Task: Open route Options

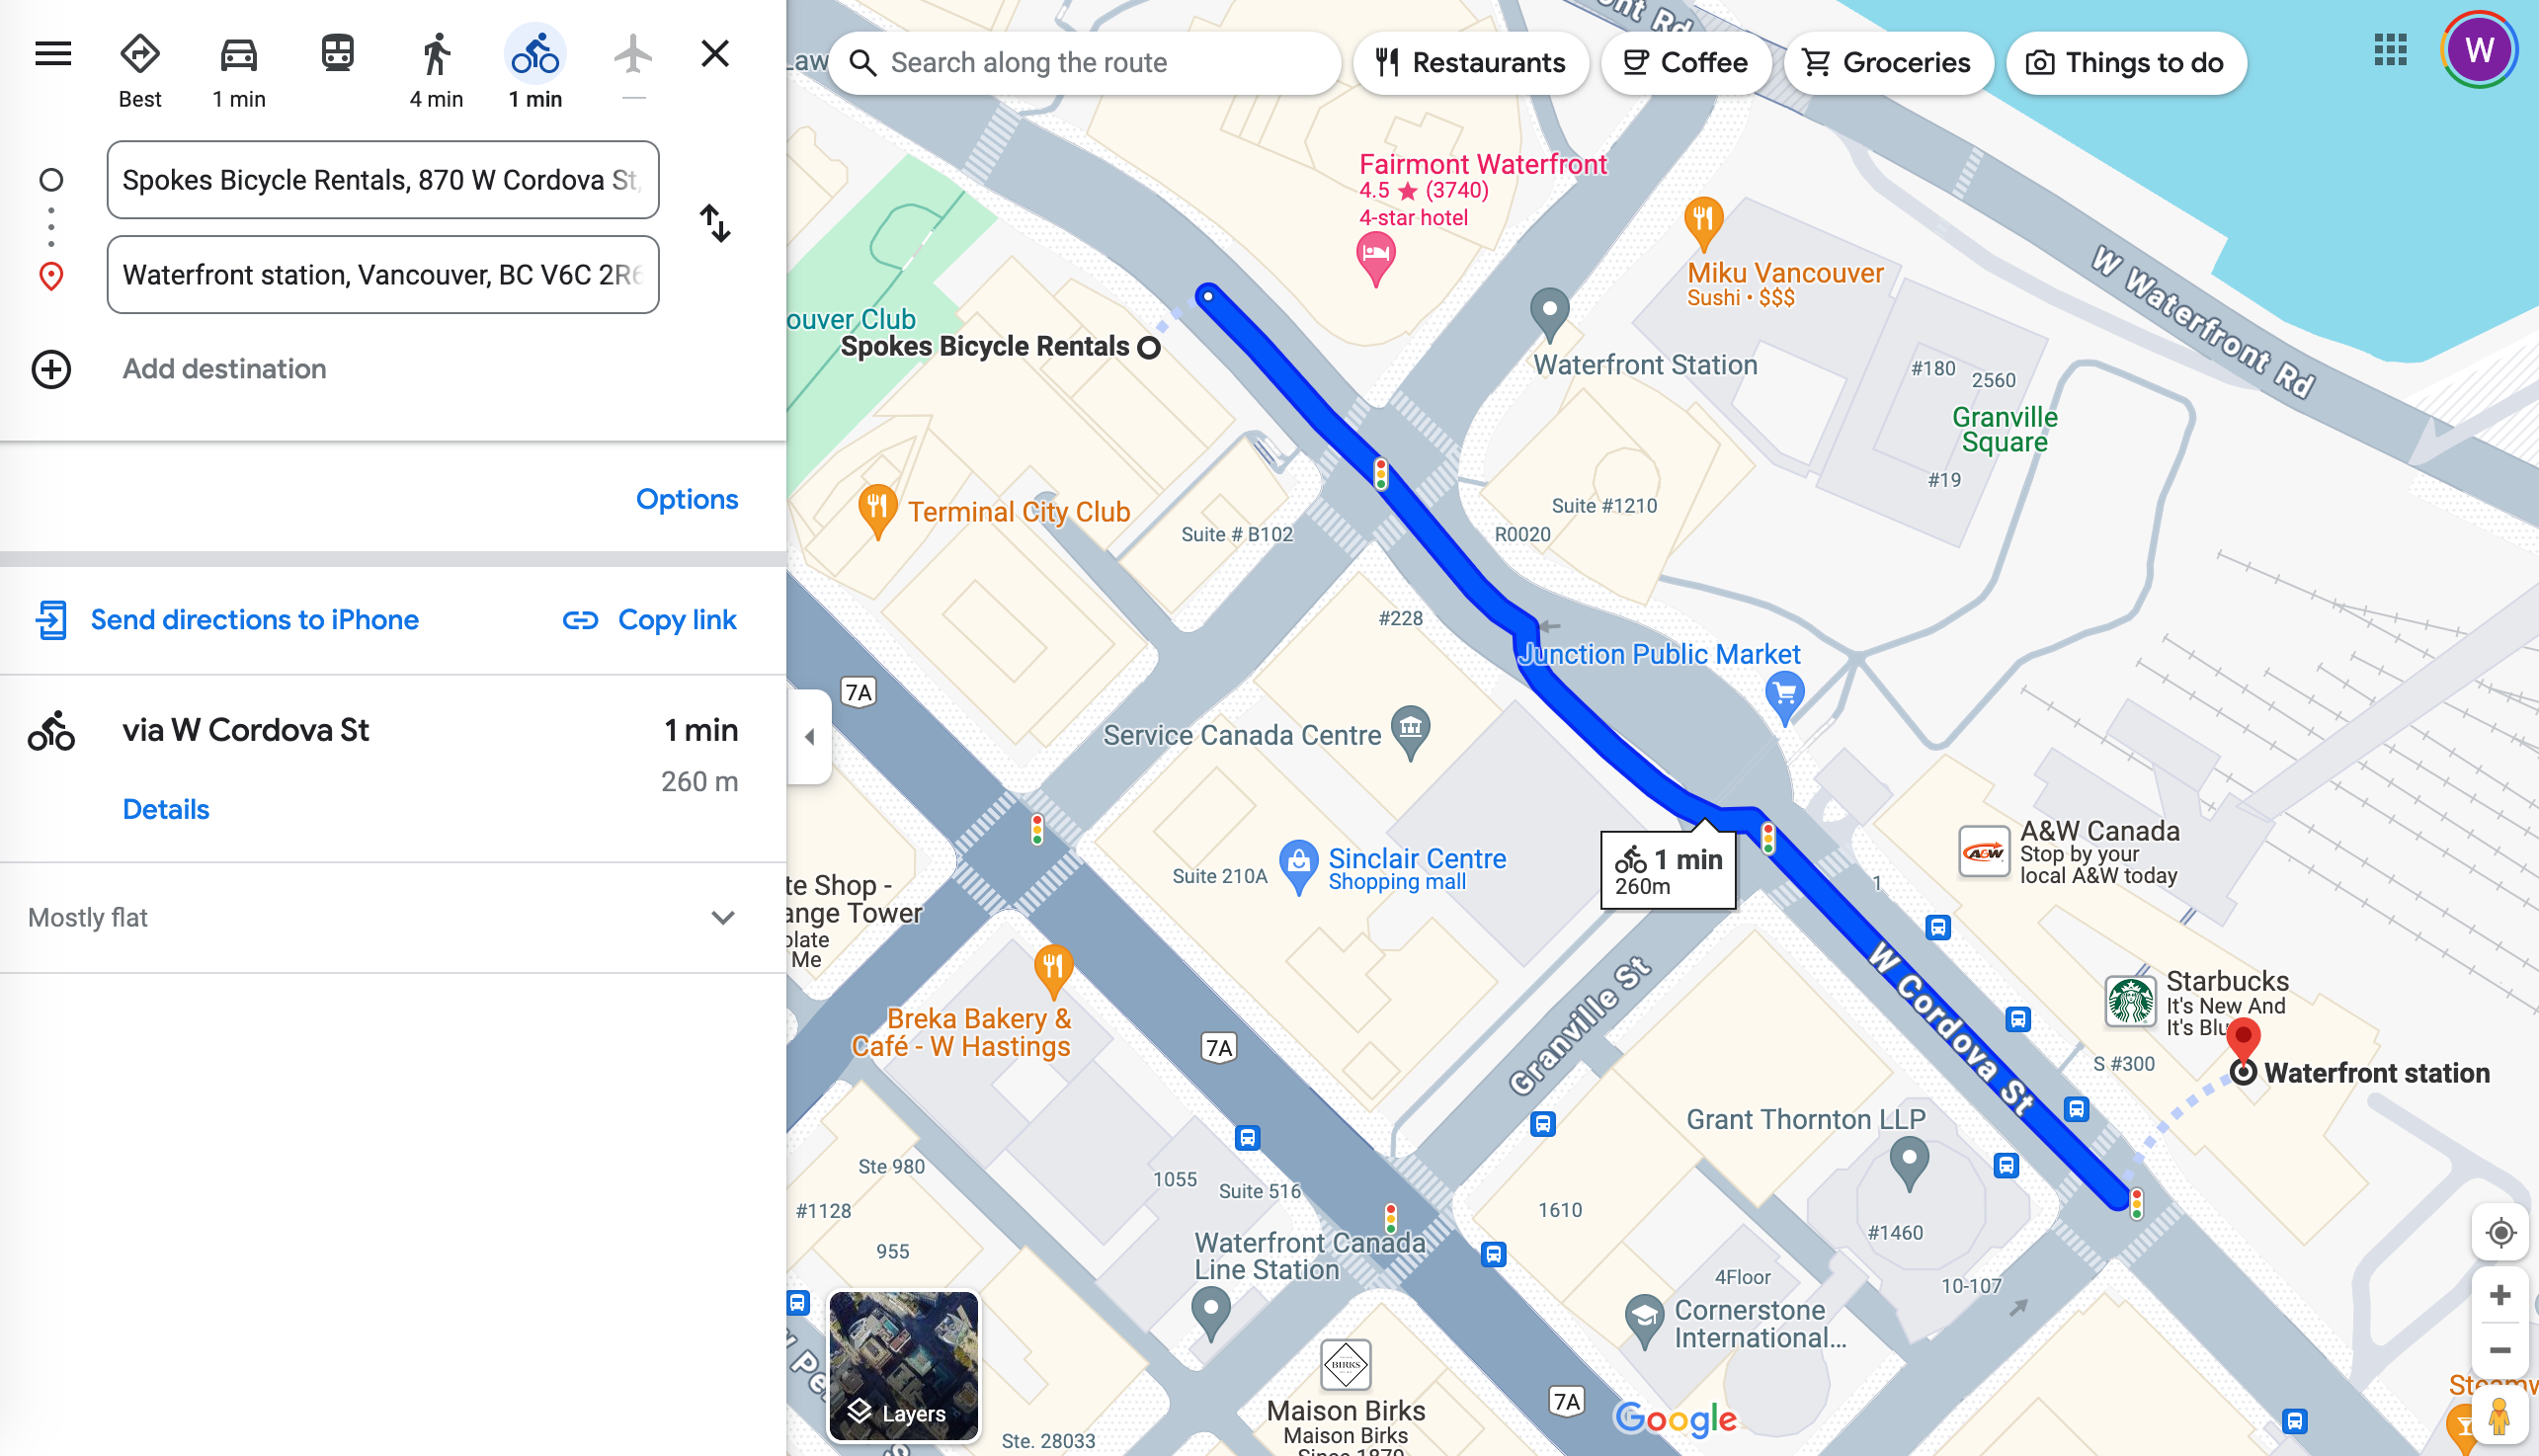Action: point(687,499)
